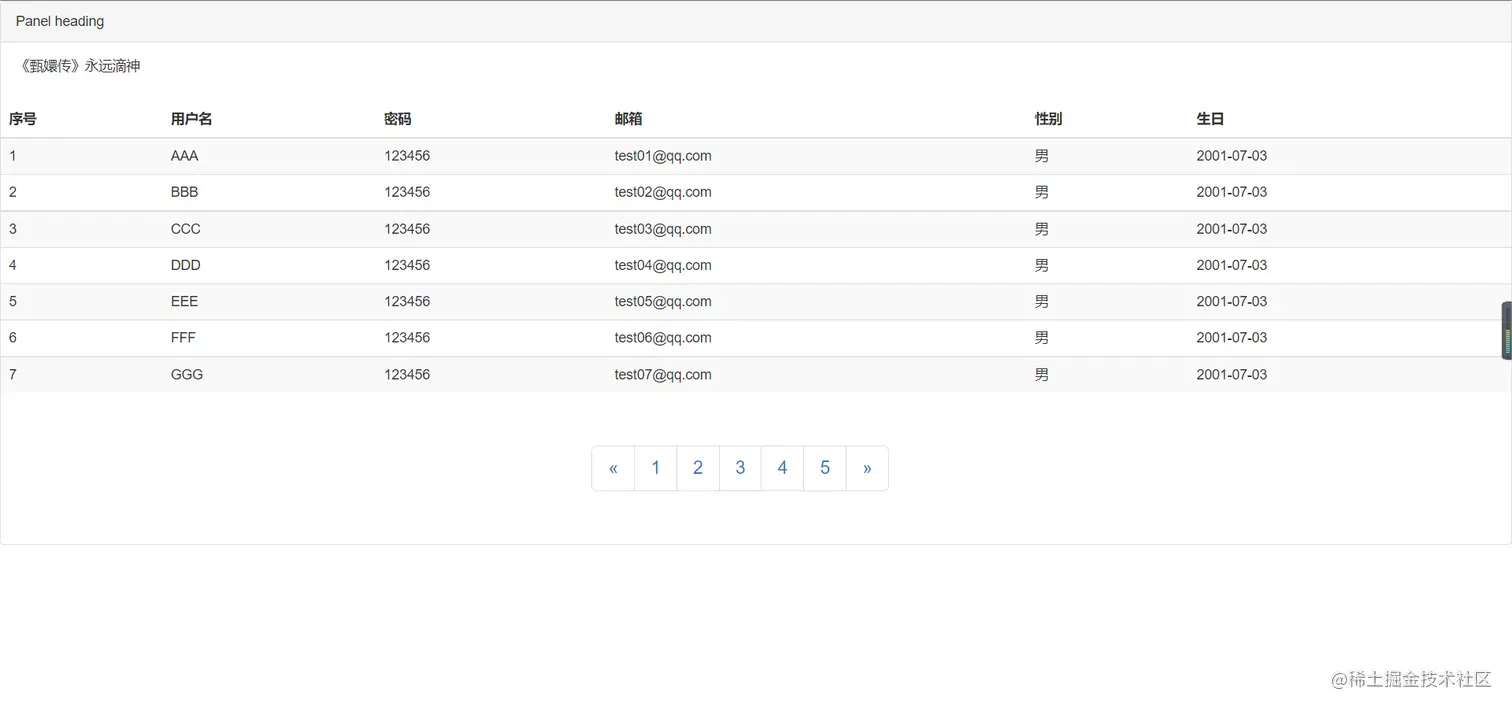
Task: Click email test03@qq.com
Action: click(x=663, y=229)
